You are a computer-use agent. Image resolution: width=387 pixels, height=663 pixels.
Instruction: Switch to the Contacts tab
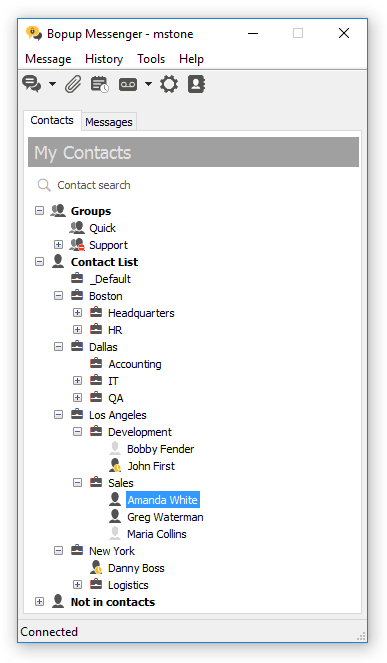(x=52, y=120)
